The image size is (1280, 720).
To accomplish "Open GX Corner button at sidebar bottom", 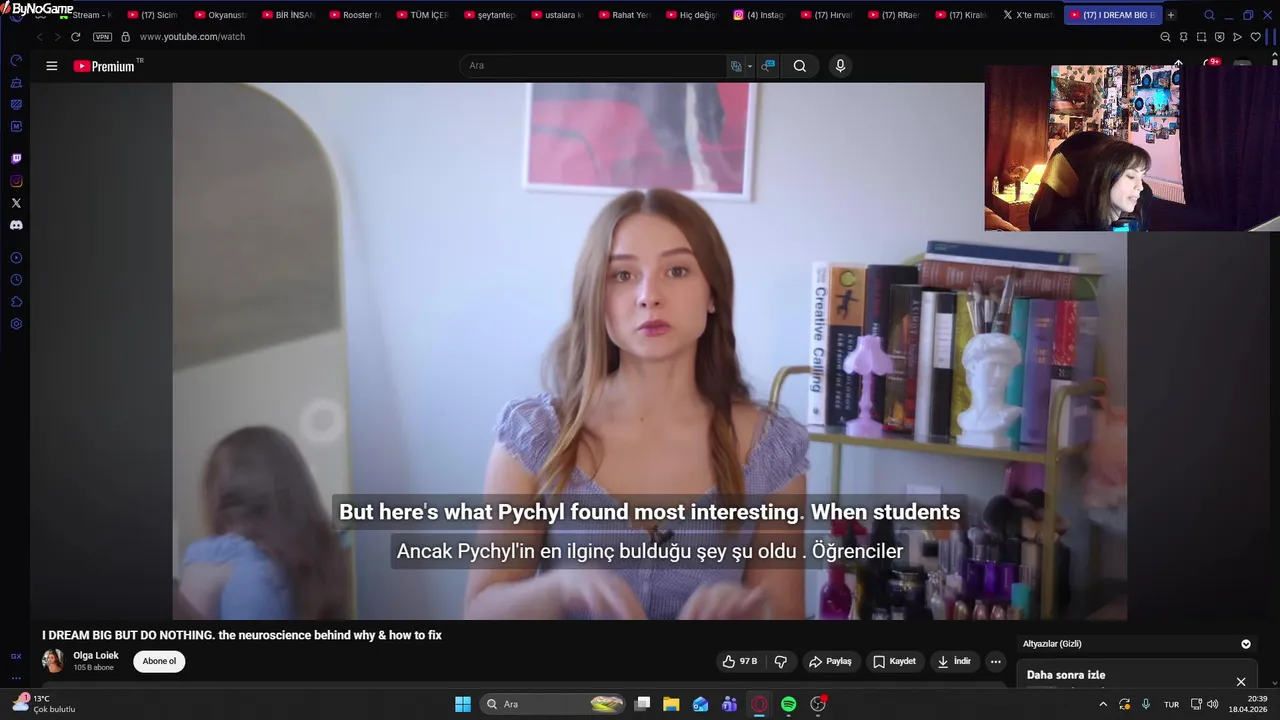I will pos(16,656).
